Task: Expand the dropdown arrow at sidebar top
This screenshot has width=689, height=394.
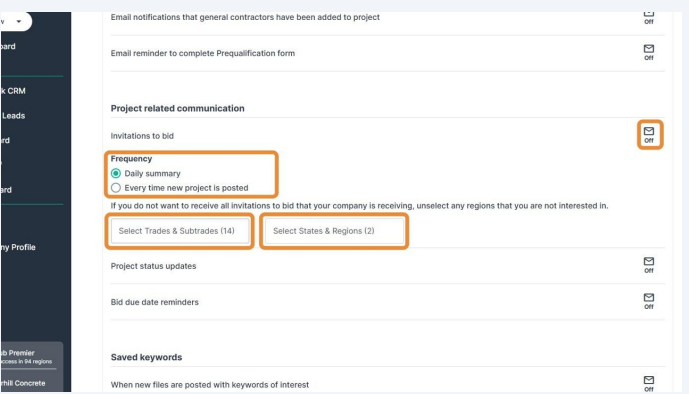Action: 18,21
